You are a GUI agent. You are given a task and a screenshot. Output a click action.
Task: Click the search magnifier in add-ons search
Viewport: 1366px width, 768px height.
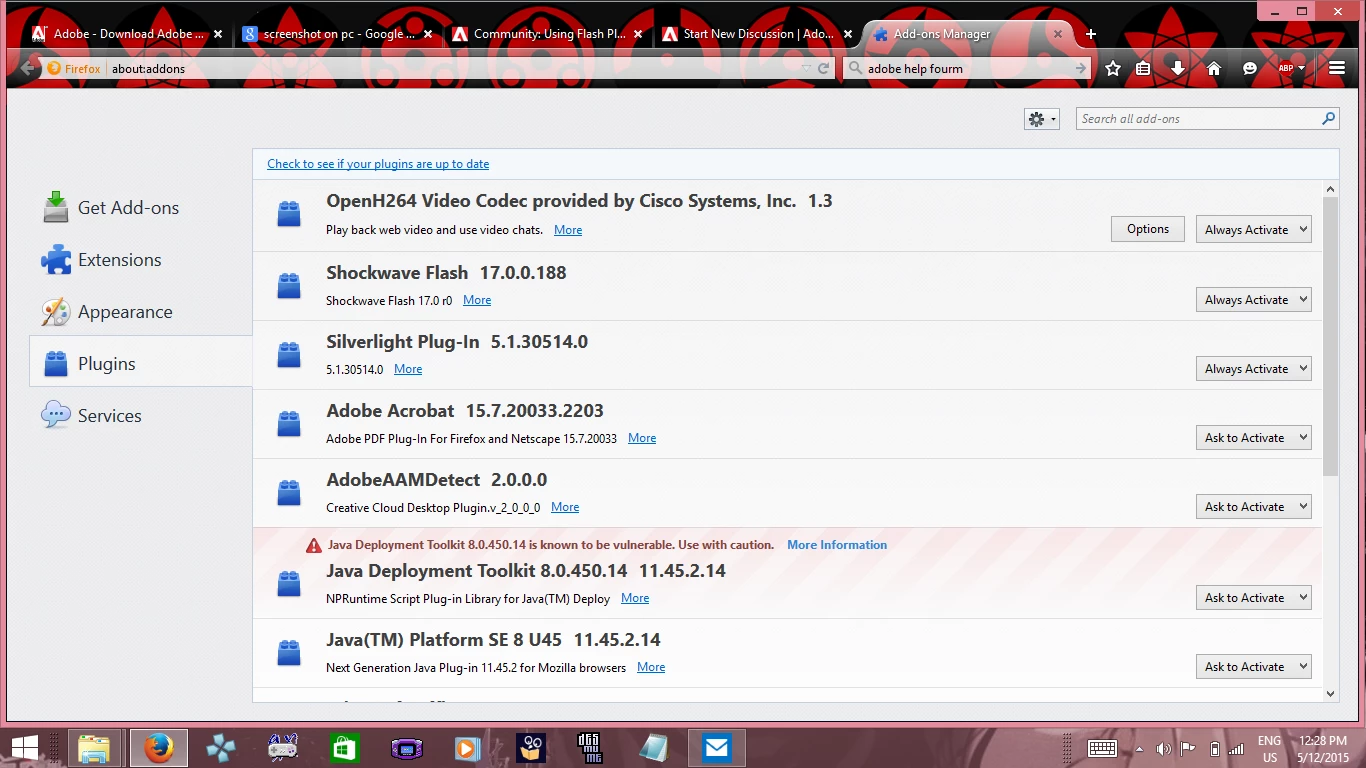coord(1328,119)
